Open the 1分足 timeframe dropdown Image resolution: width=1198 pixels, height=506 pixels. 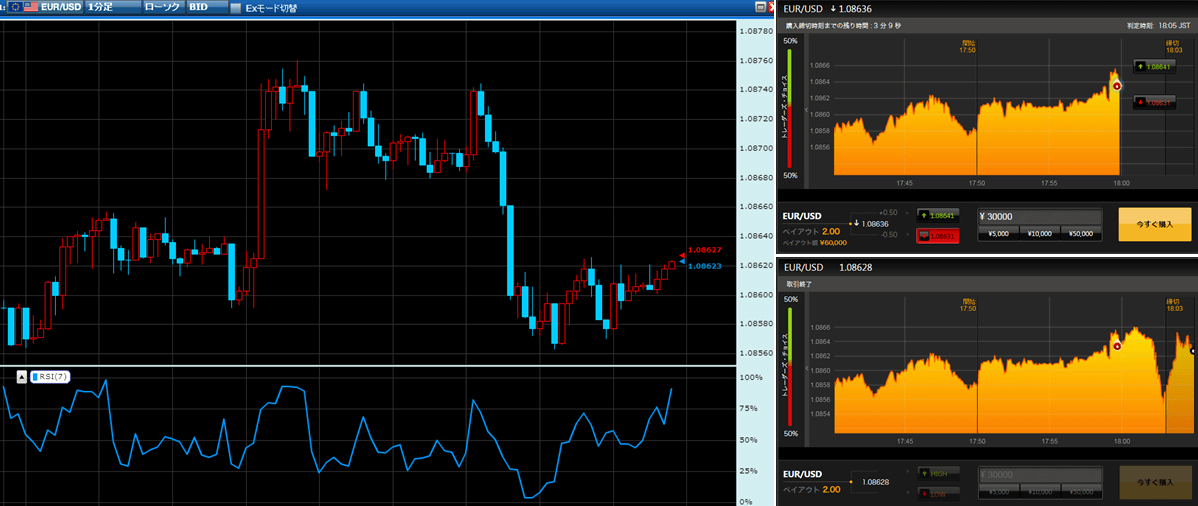coord(113,7)
